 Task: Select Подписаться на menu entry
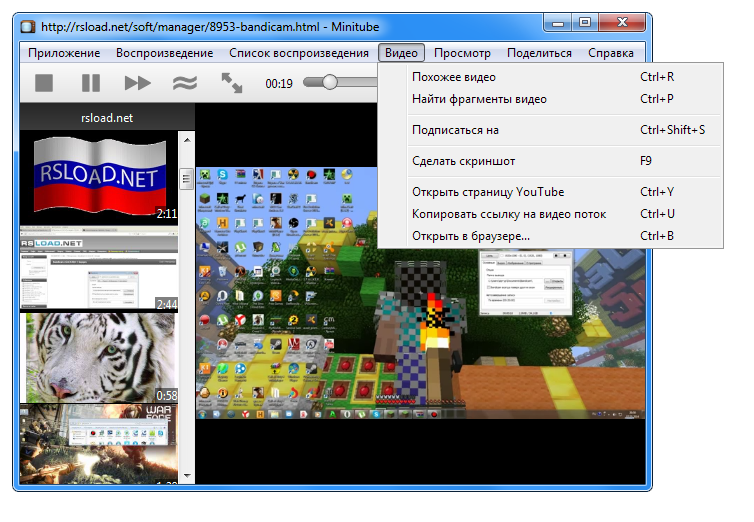(551, 130)
